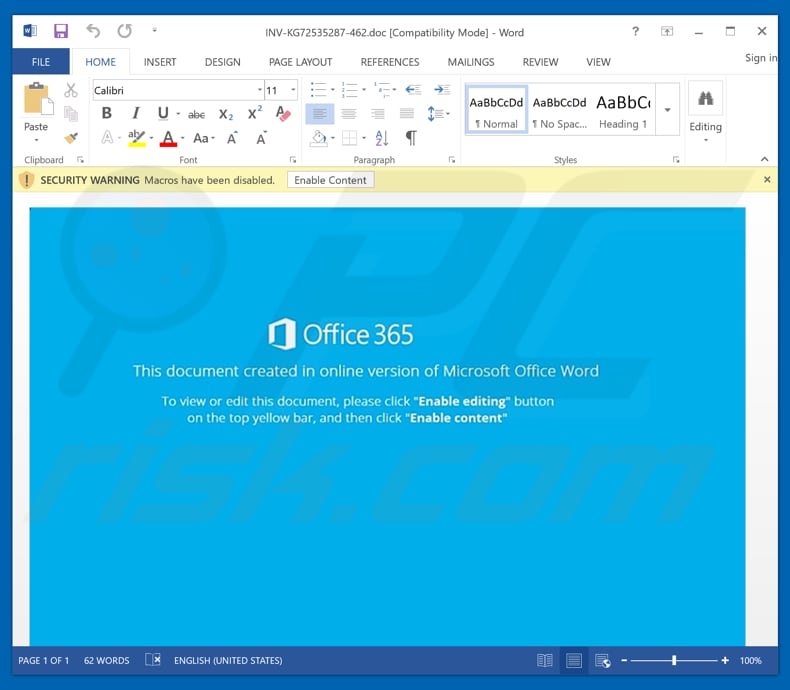This screenshot has width=790, height=690.
Task: Click the 62 WORDS count in status bar
Action: point(106,660)
